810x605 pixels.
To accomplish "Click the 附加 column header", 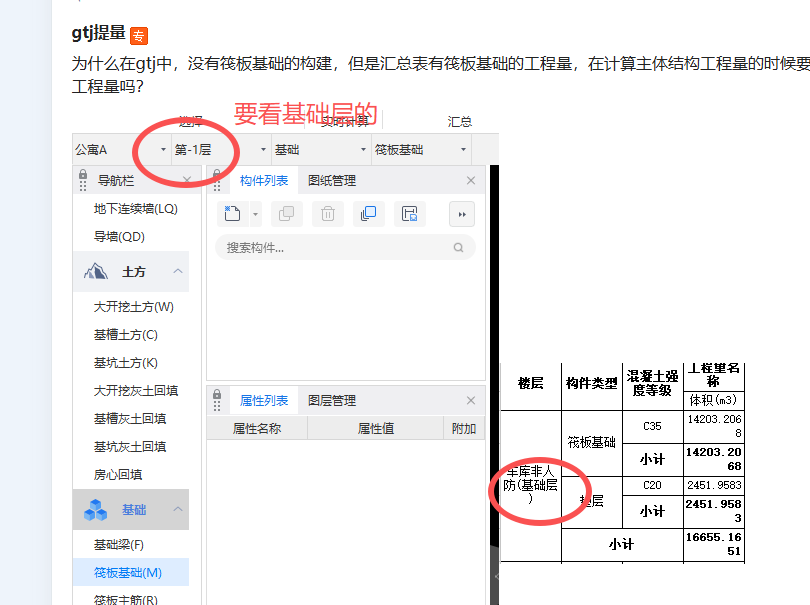I will click(464, 428).
